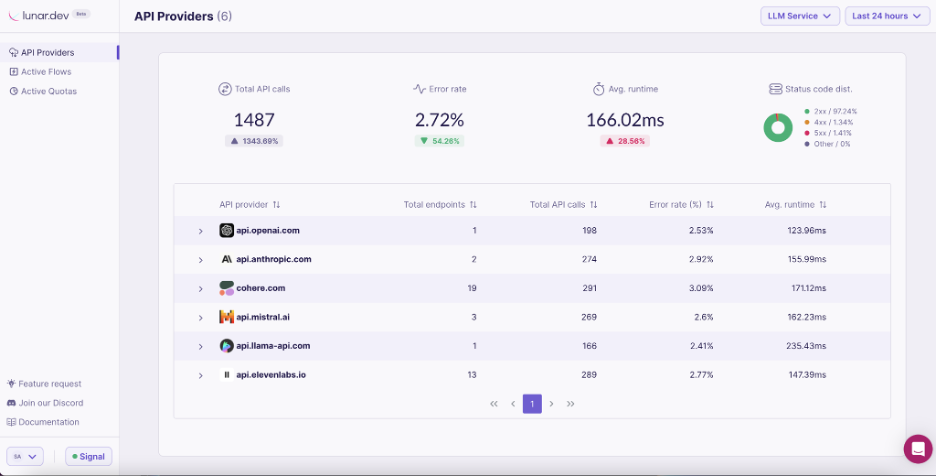Screen dimensions: 936x476
Task: Click cohere.com provider name
Action: click(261, 288)
